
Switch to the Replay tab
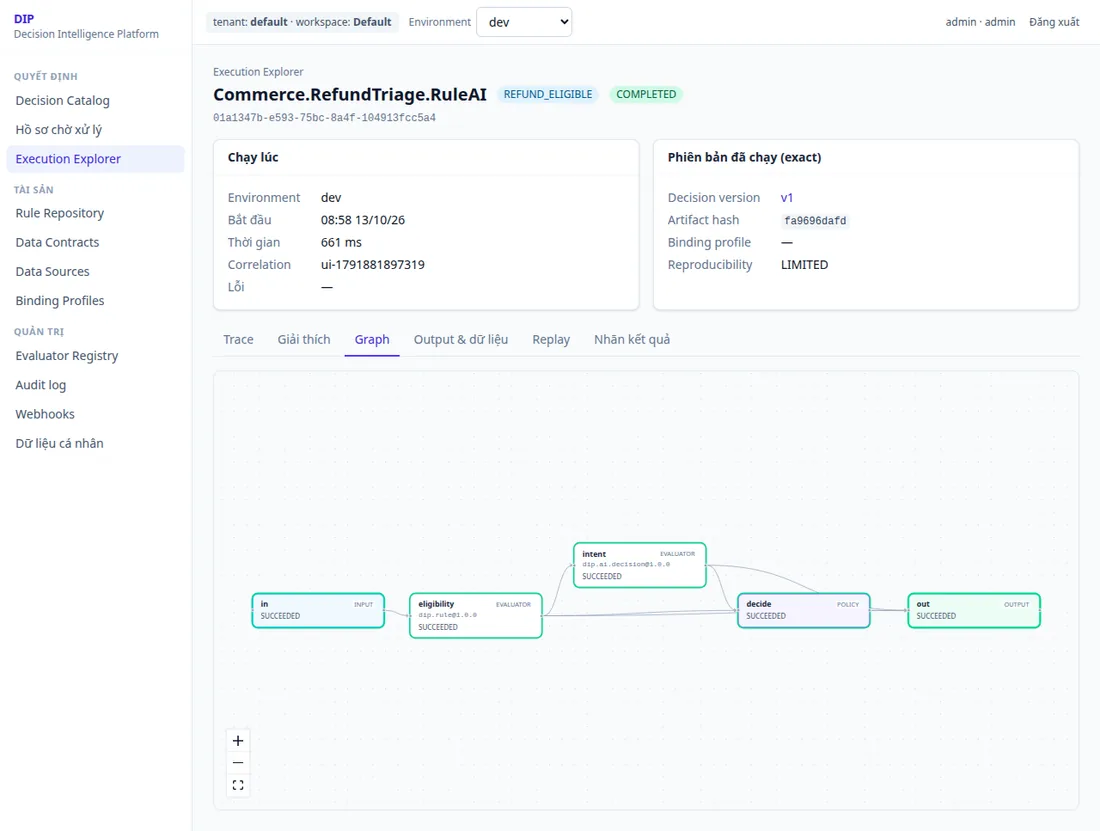click(x=551, y=339)
